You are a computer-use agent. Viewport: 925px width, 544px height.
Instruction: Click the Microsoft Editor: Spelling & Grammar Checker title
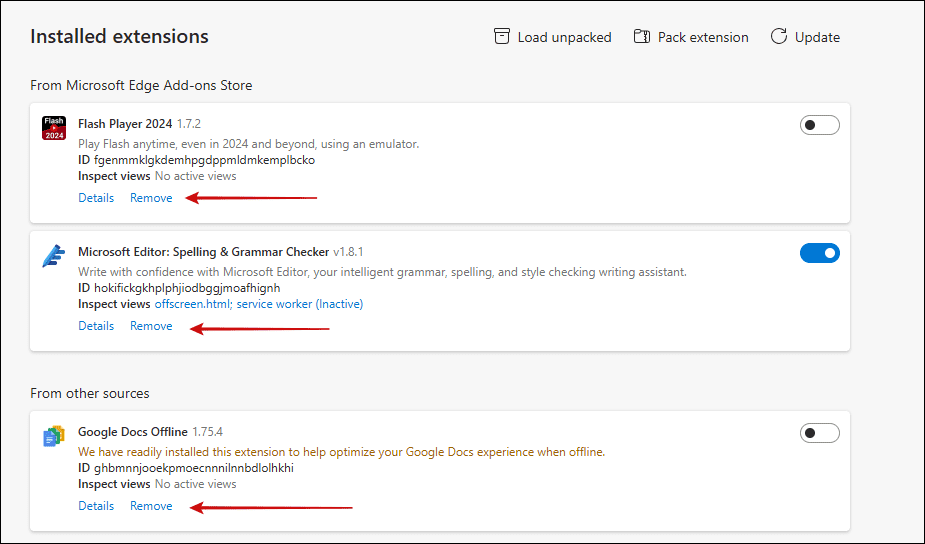tap(204, 252)
